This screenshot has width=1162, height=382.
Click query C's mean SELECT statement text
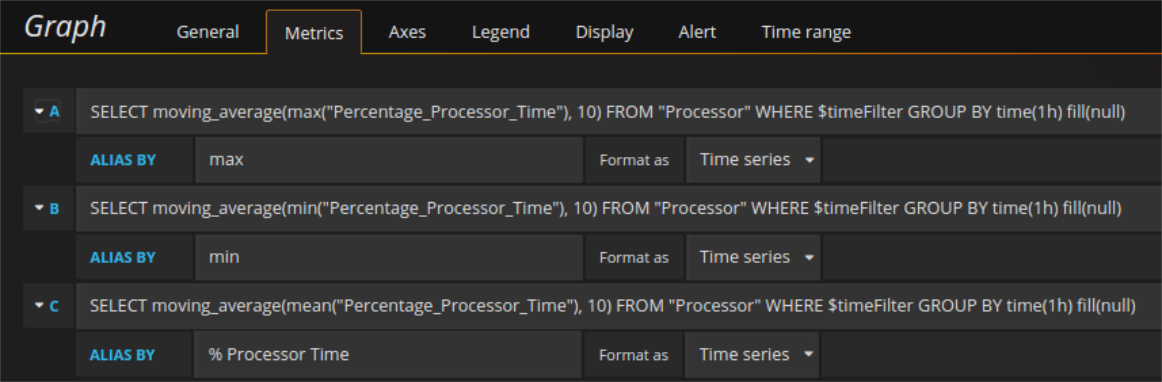[613, 306]
